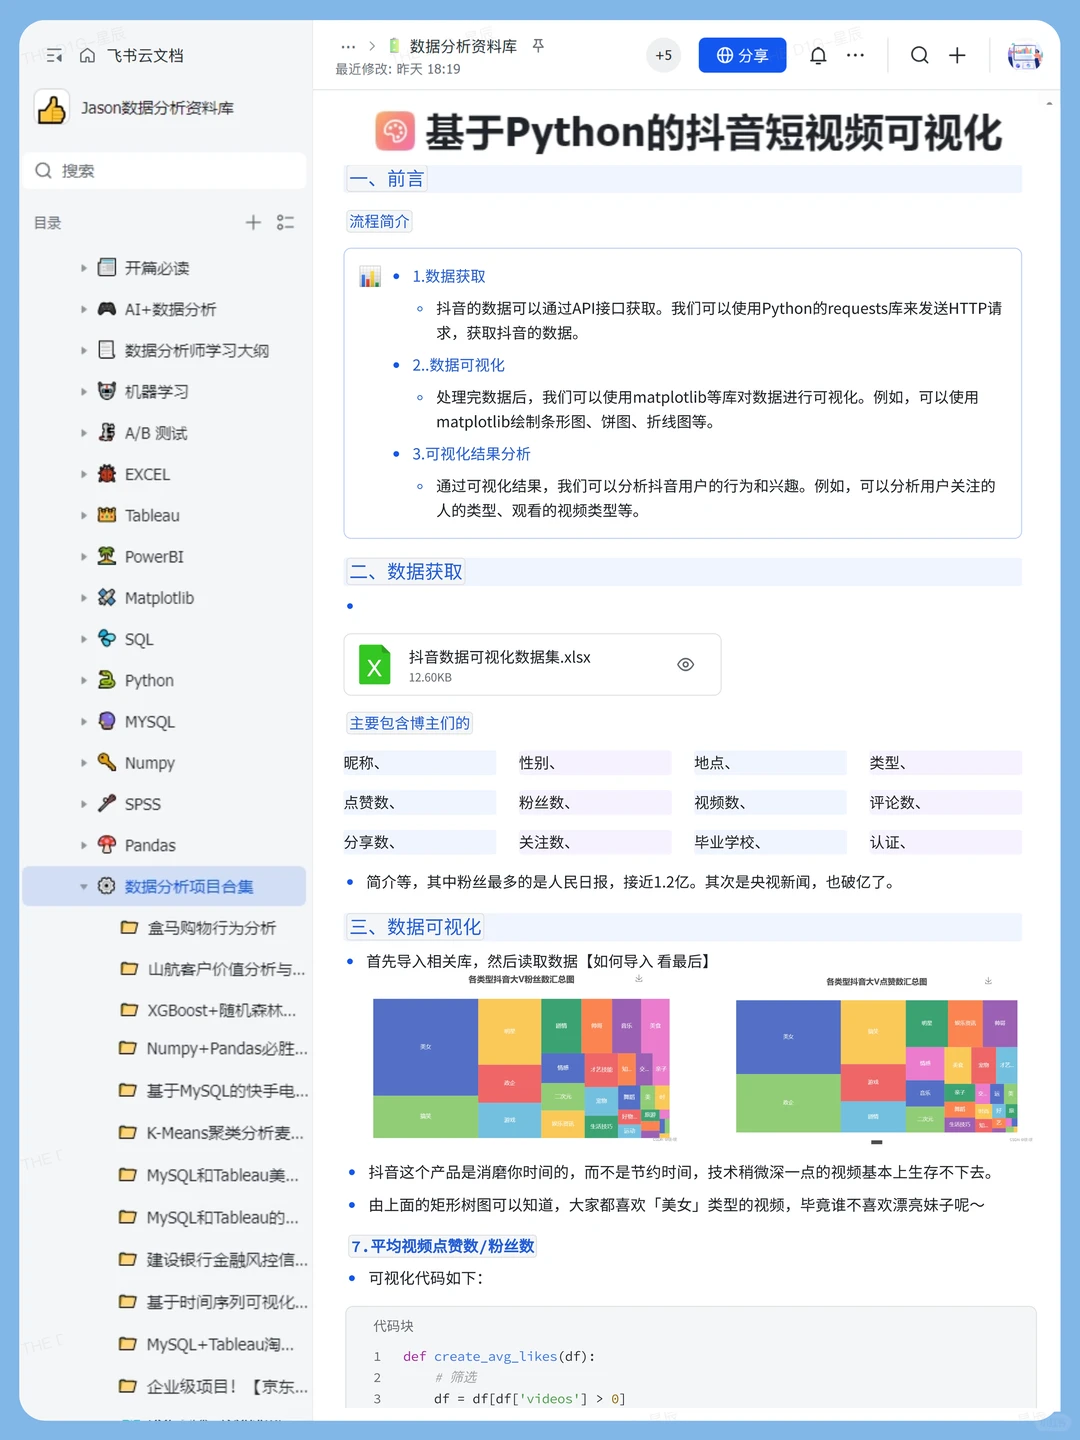Open directory list settings icon next to 目录

click(286, 222)
